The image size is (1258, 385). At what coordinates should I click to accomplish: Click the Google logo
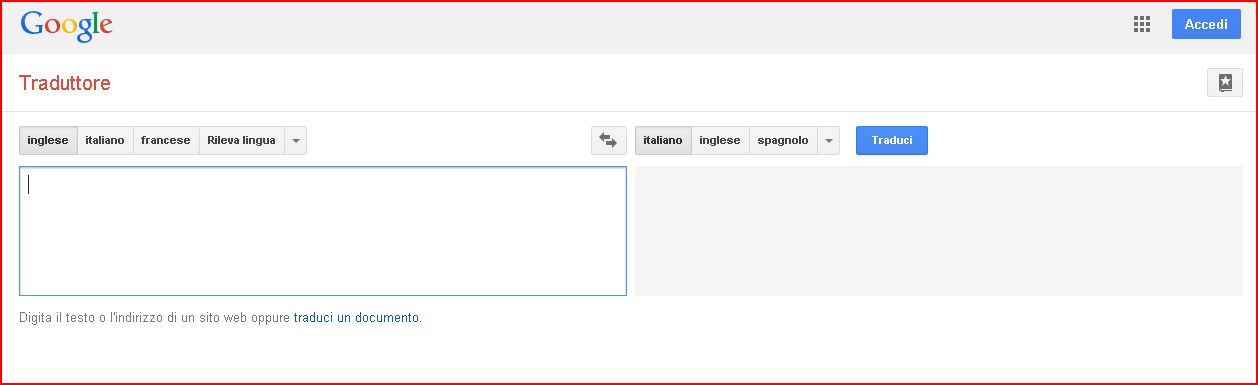66,26
